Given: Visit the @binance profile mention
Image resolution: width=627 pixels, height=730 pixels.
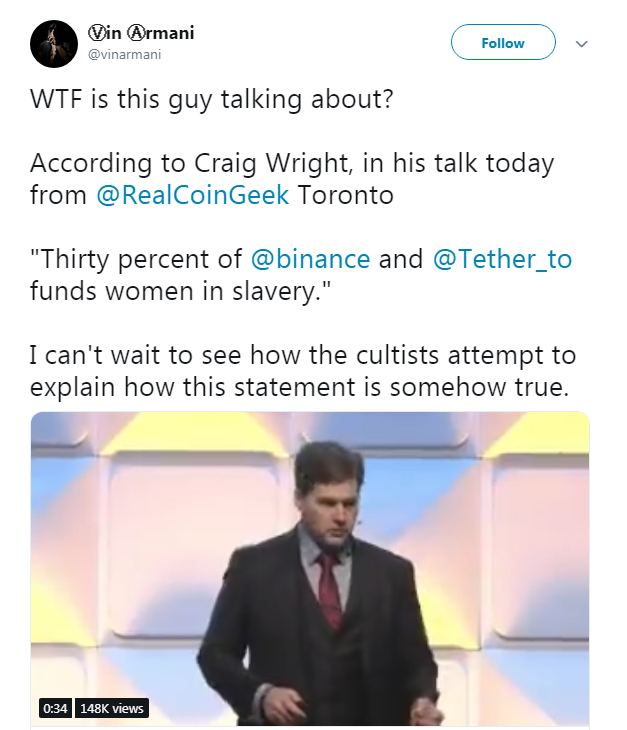Looking at the screenshot, I should [x=310, y=261].
